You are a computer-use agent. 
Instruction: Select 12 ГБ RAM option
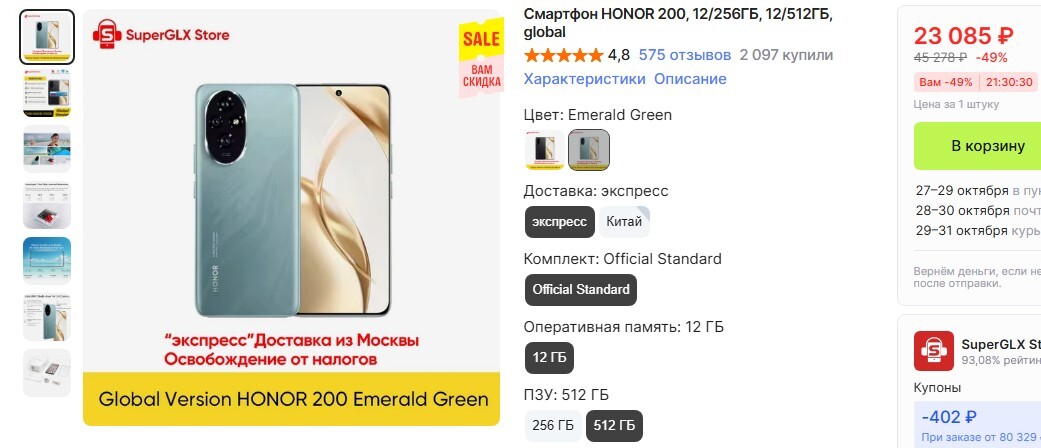549,358
